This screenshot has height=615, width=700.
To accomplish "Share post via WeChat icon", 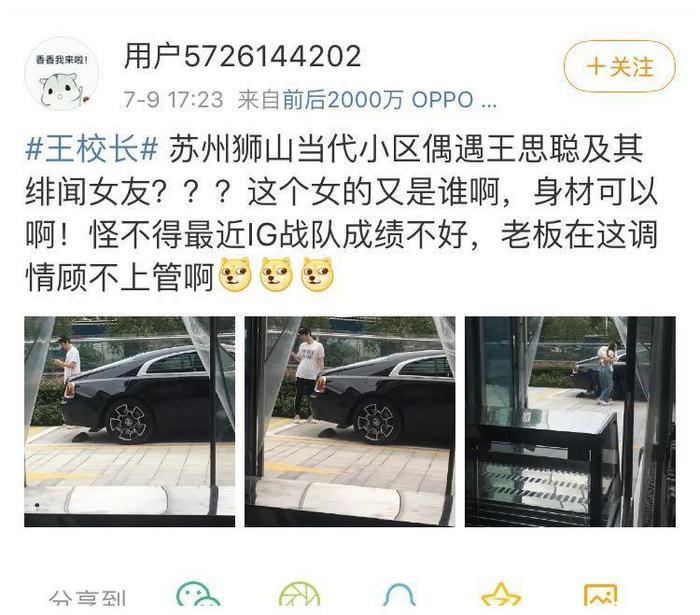I will tap(198, 594).
